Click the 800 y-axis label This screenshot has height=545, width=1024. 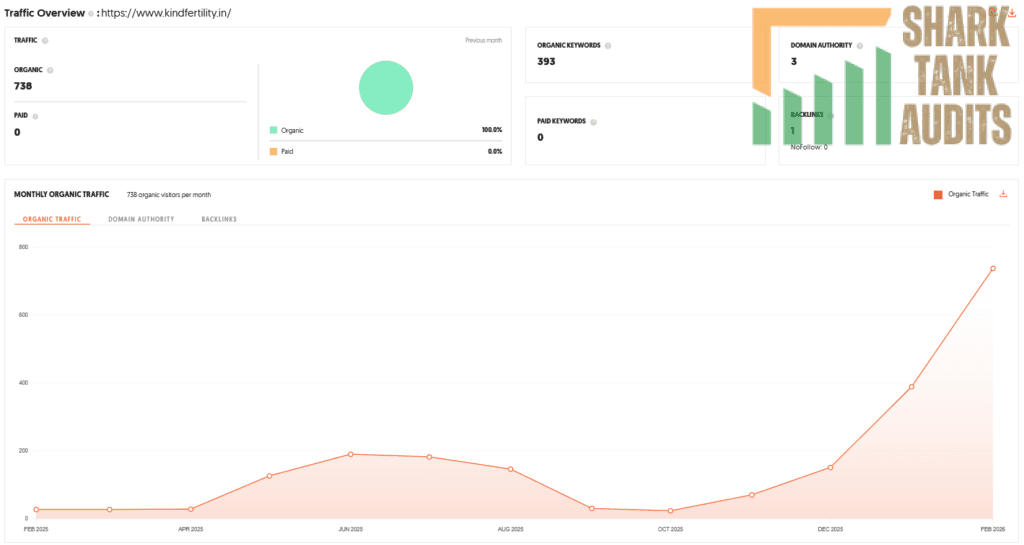click(24, 247)
